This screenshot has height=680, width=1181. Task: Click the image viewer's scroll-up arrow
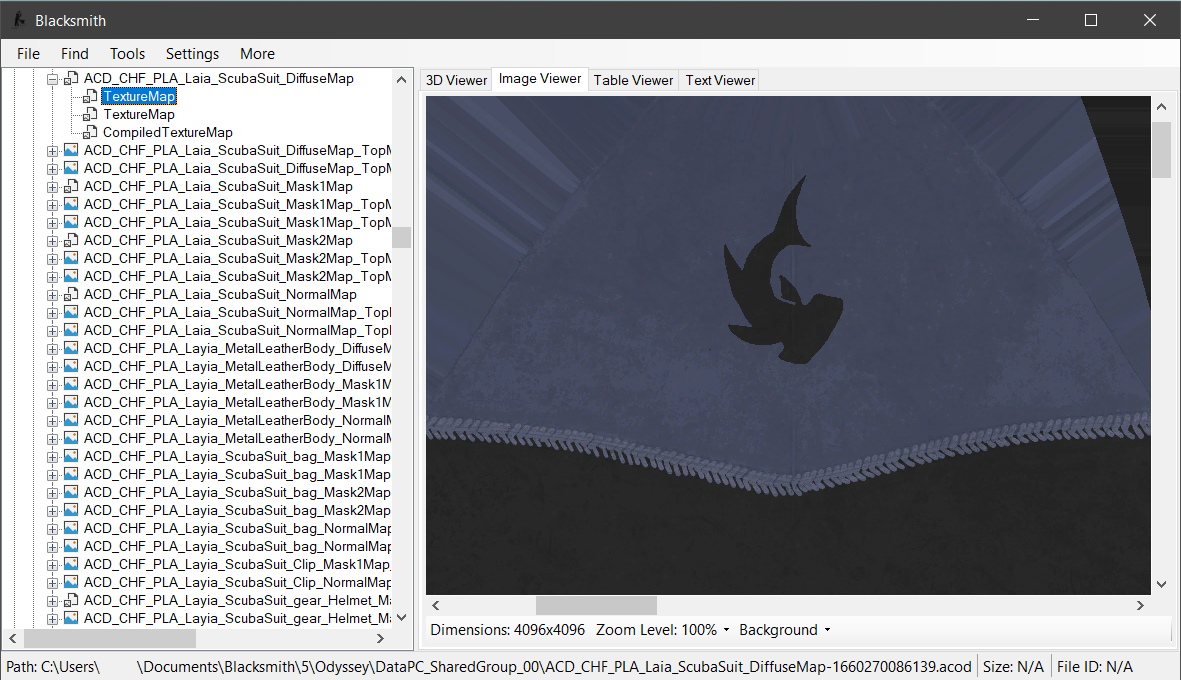(x=1161, y=107)
